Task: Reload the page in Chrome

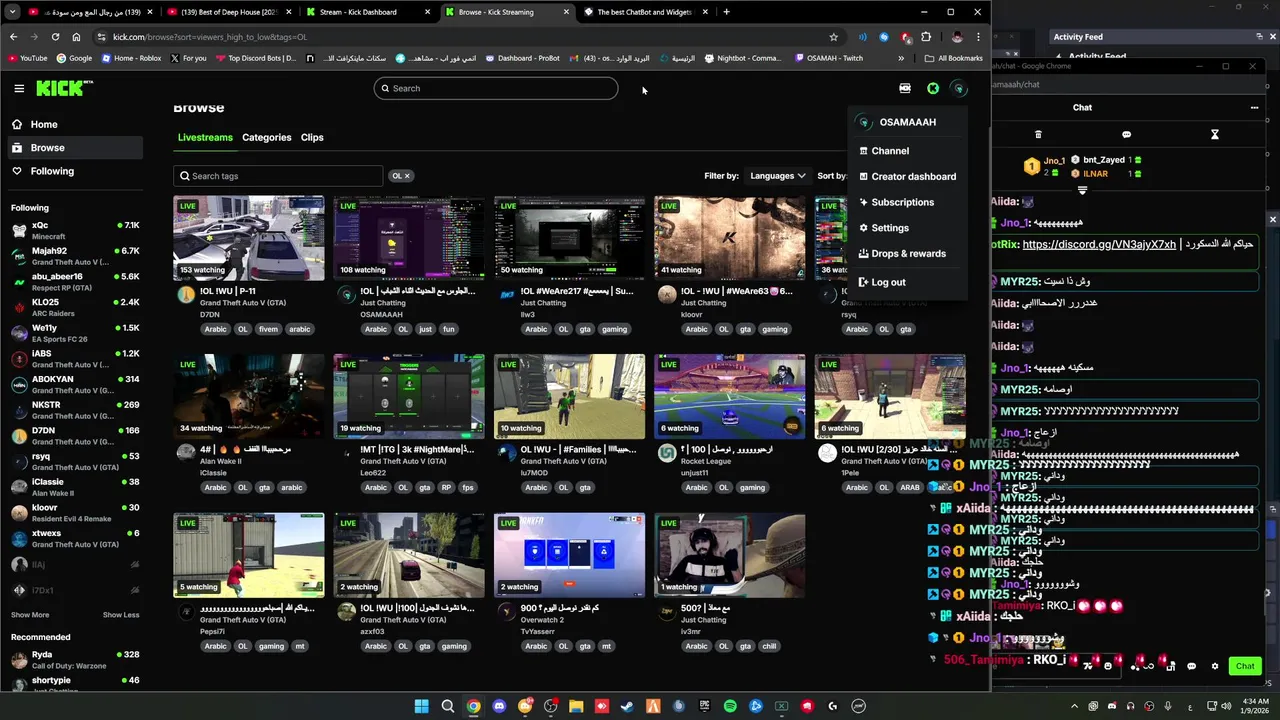Action: (55, 37)
